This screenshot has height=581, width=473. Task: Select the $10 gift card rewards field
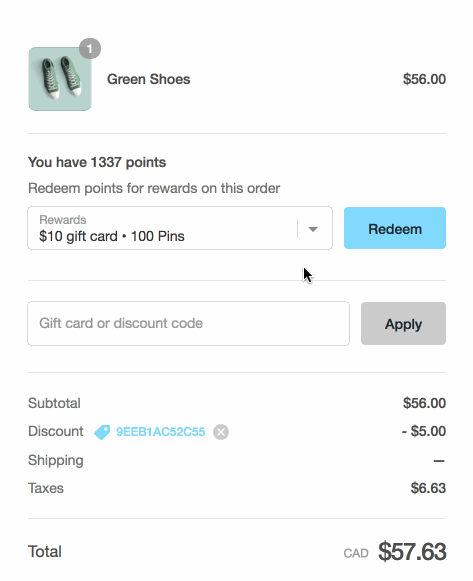point(180,228)
